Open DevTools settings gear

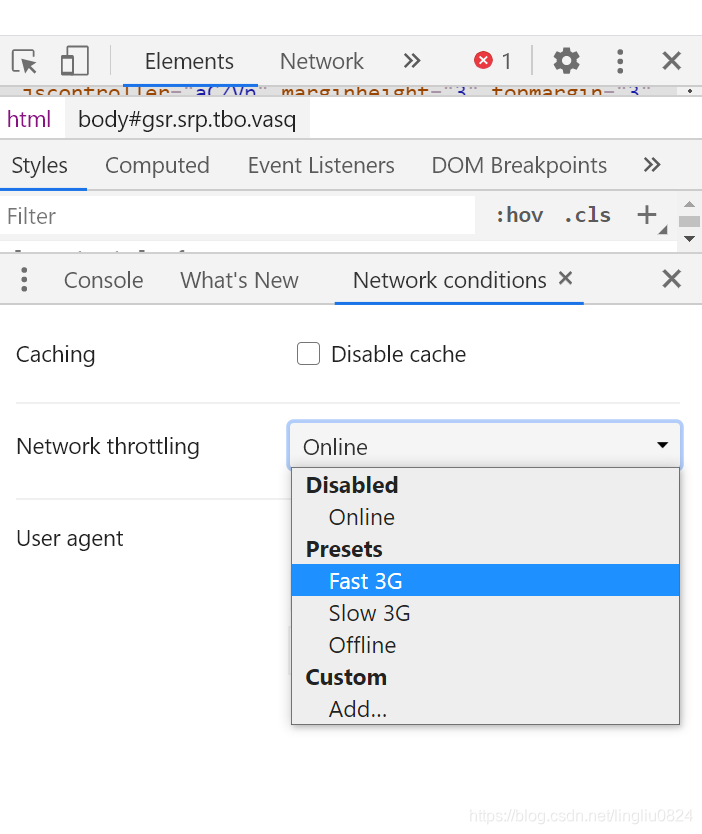pyautogui.click(x=566, y=61)
